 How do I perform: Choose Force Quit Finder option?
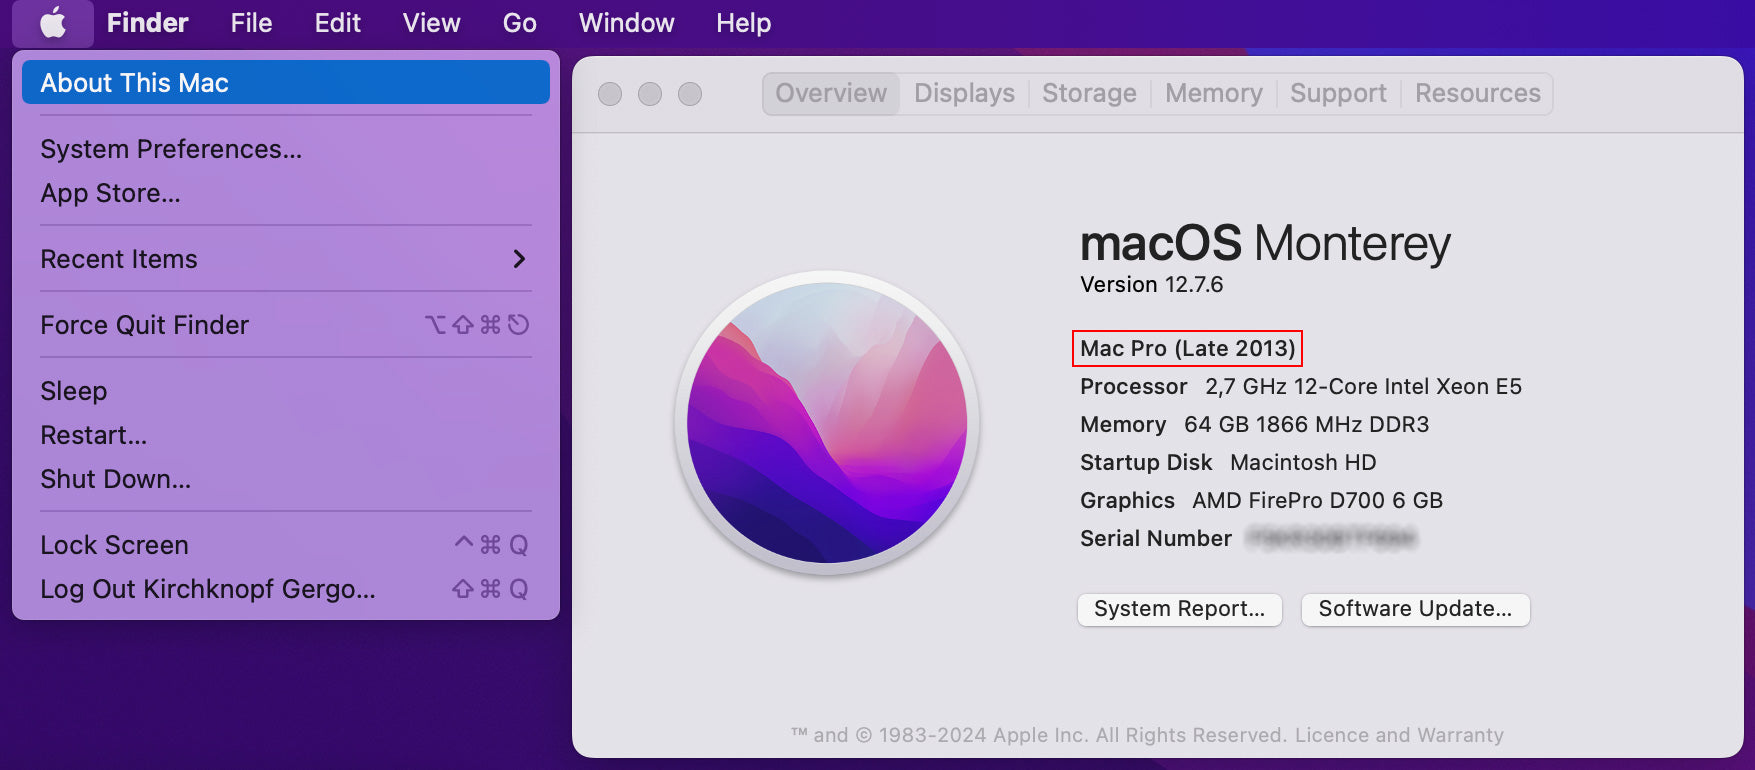(x=145, y=325)
